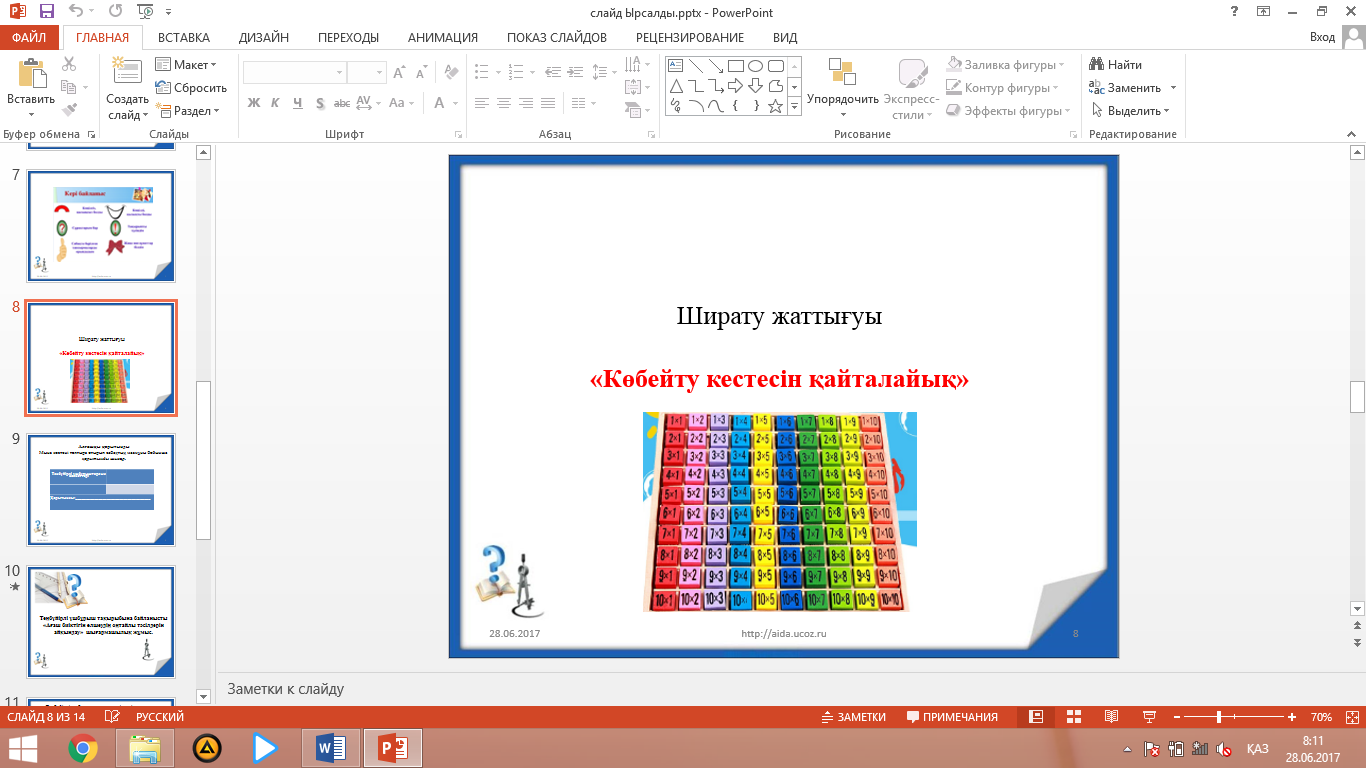
Task: Open the Выделить select dropdown
Action: (x=1133, y=111)
